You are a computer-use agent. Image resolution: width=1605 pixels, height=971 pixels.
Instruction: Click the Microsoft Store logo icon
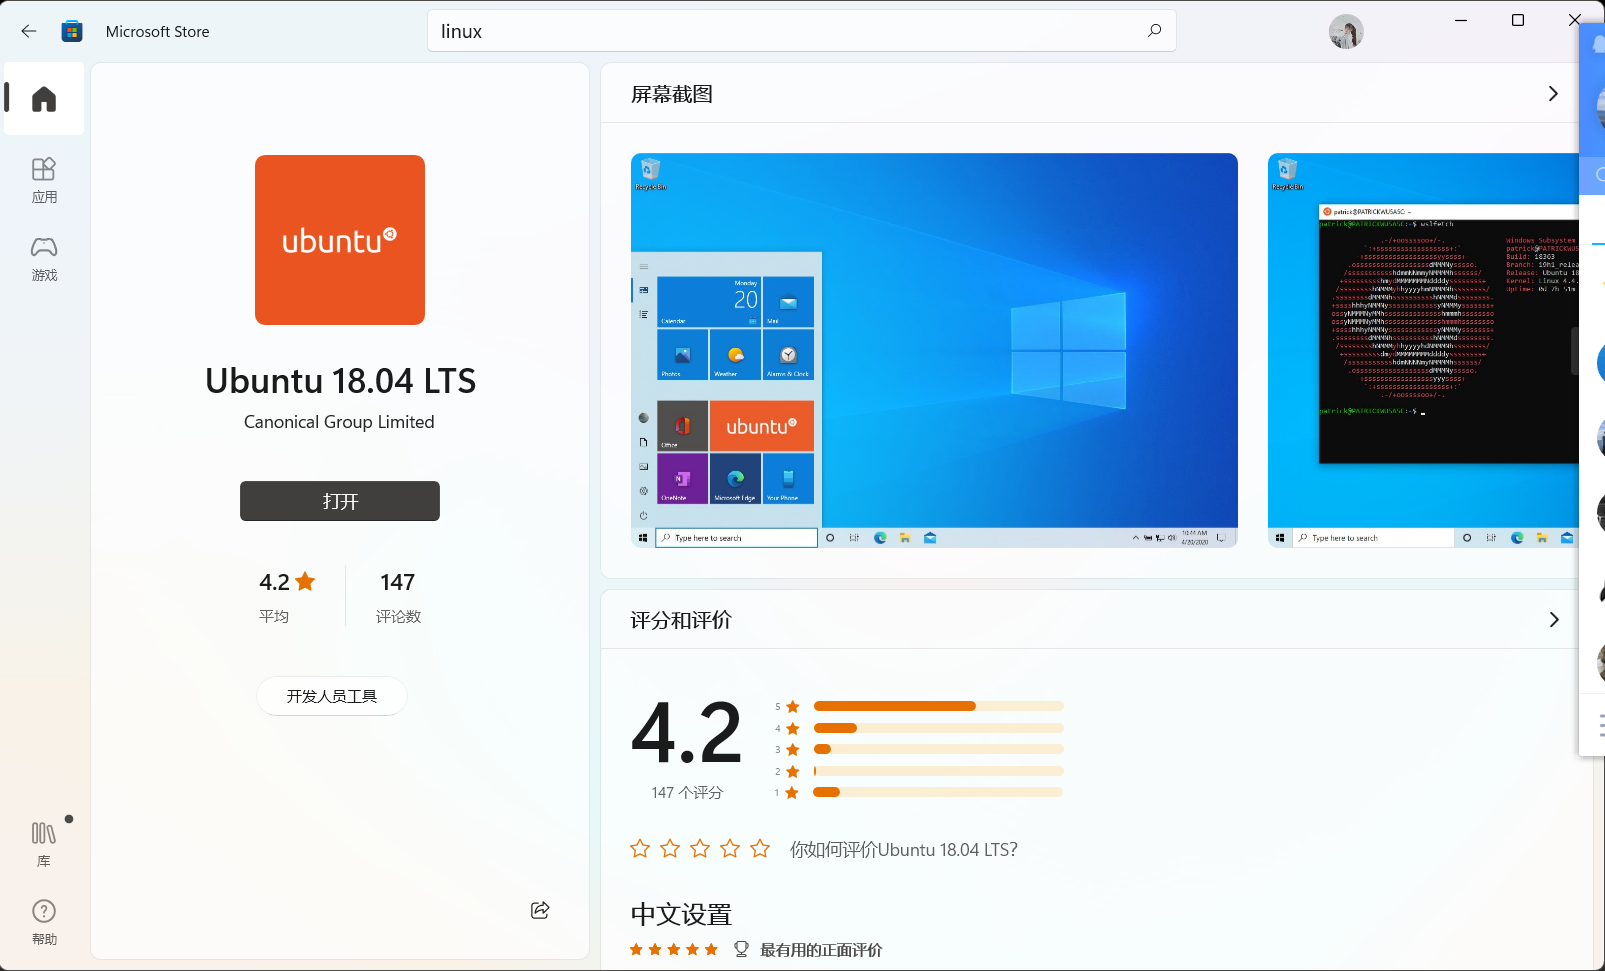coord(72,31)
